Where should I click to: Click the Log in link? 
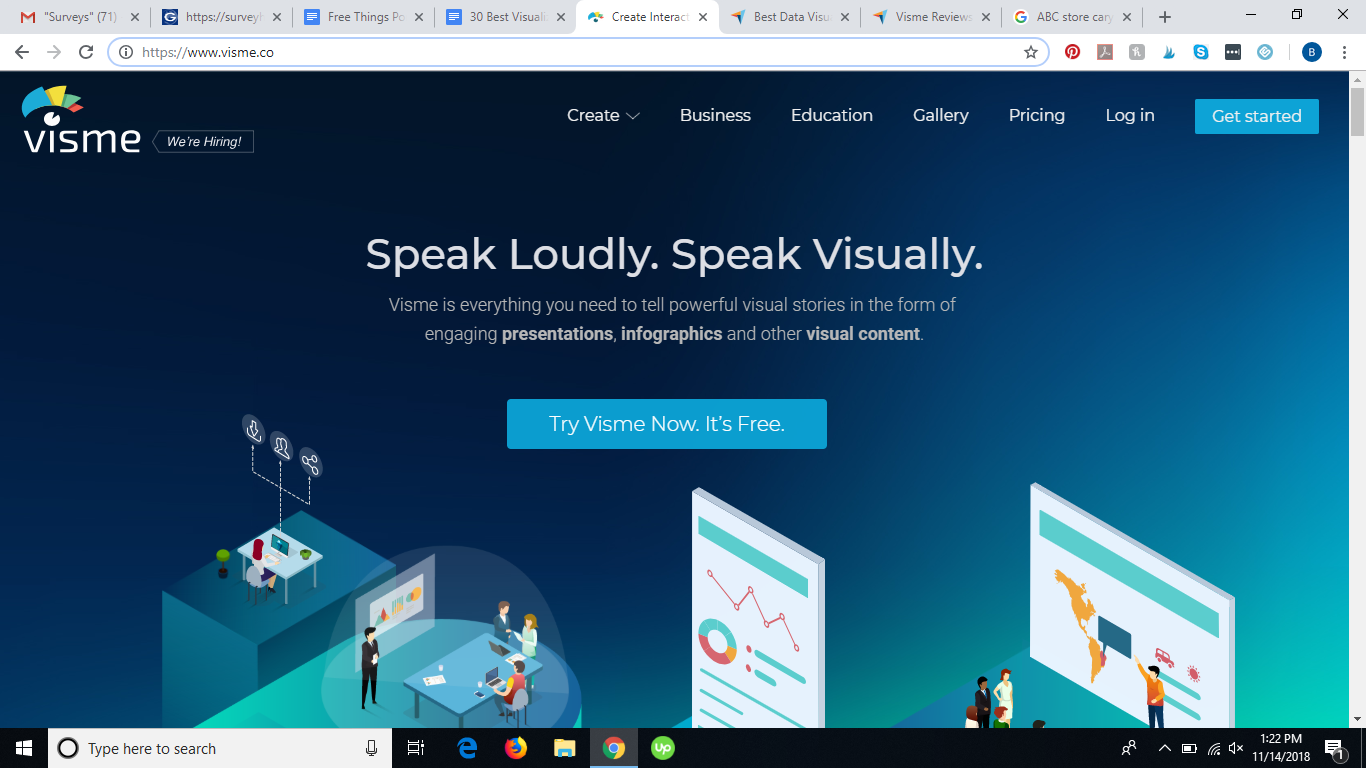coord(1130,116)
